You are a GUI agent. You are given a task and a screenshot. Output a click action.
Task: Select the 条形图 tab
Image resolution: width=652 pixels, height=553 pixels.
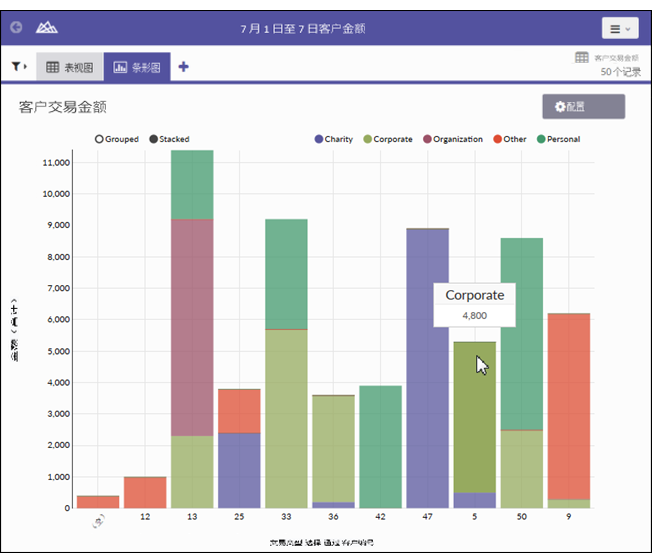(x=137, y=67)
